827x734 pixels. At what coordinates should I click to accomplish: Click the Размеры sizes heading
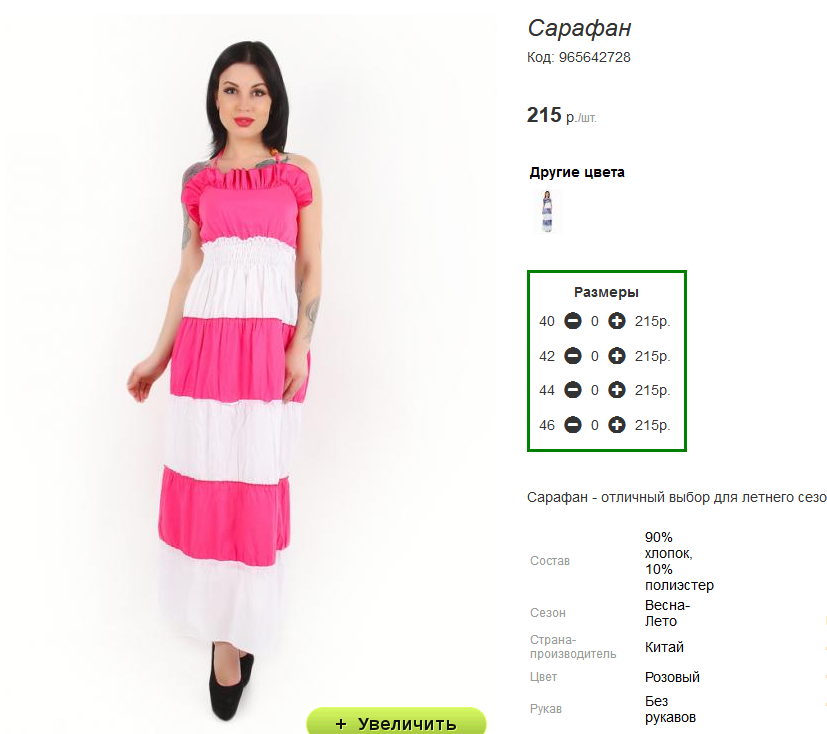coord(606,292)
